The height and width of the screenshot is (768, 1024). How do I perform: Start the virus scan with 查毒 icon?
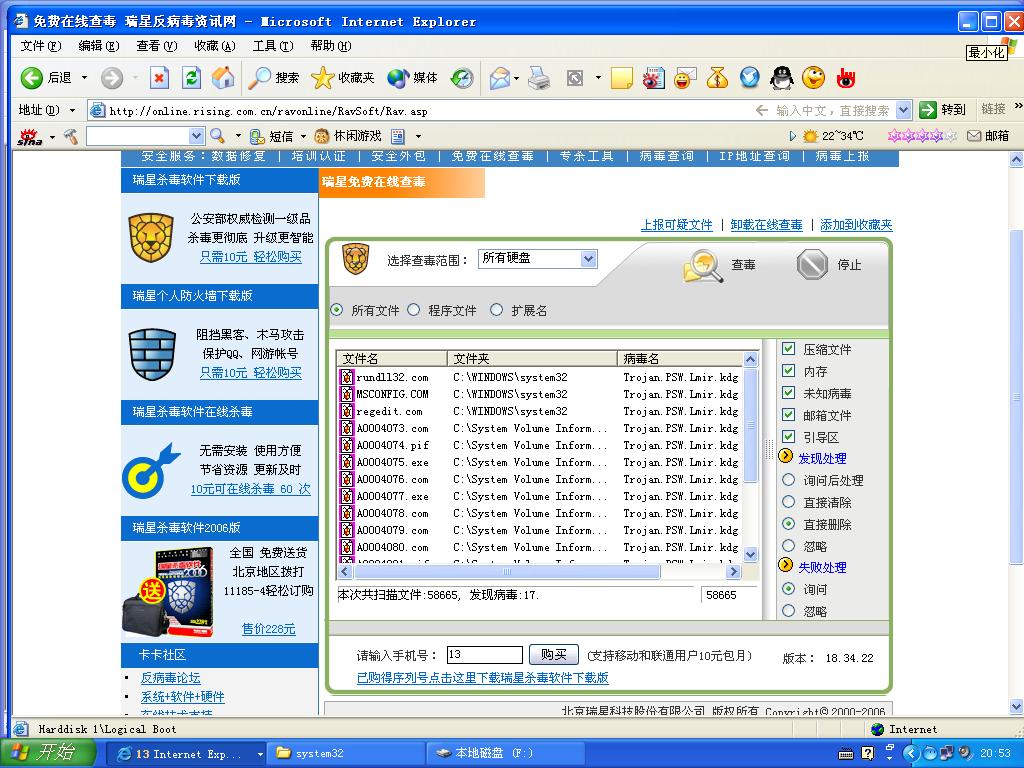[703, 266]
